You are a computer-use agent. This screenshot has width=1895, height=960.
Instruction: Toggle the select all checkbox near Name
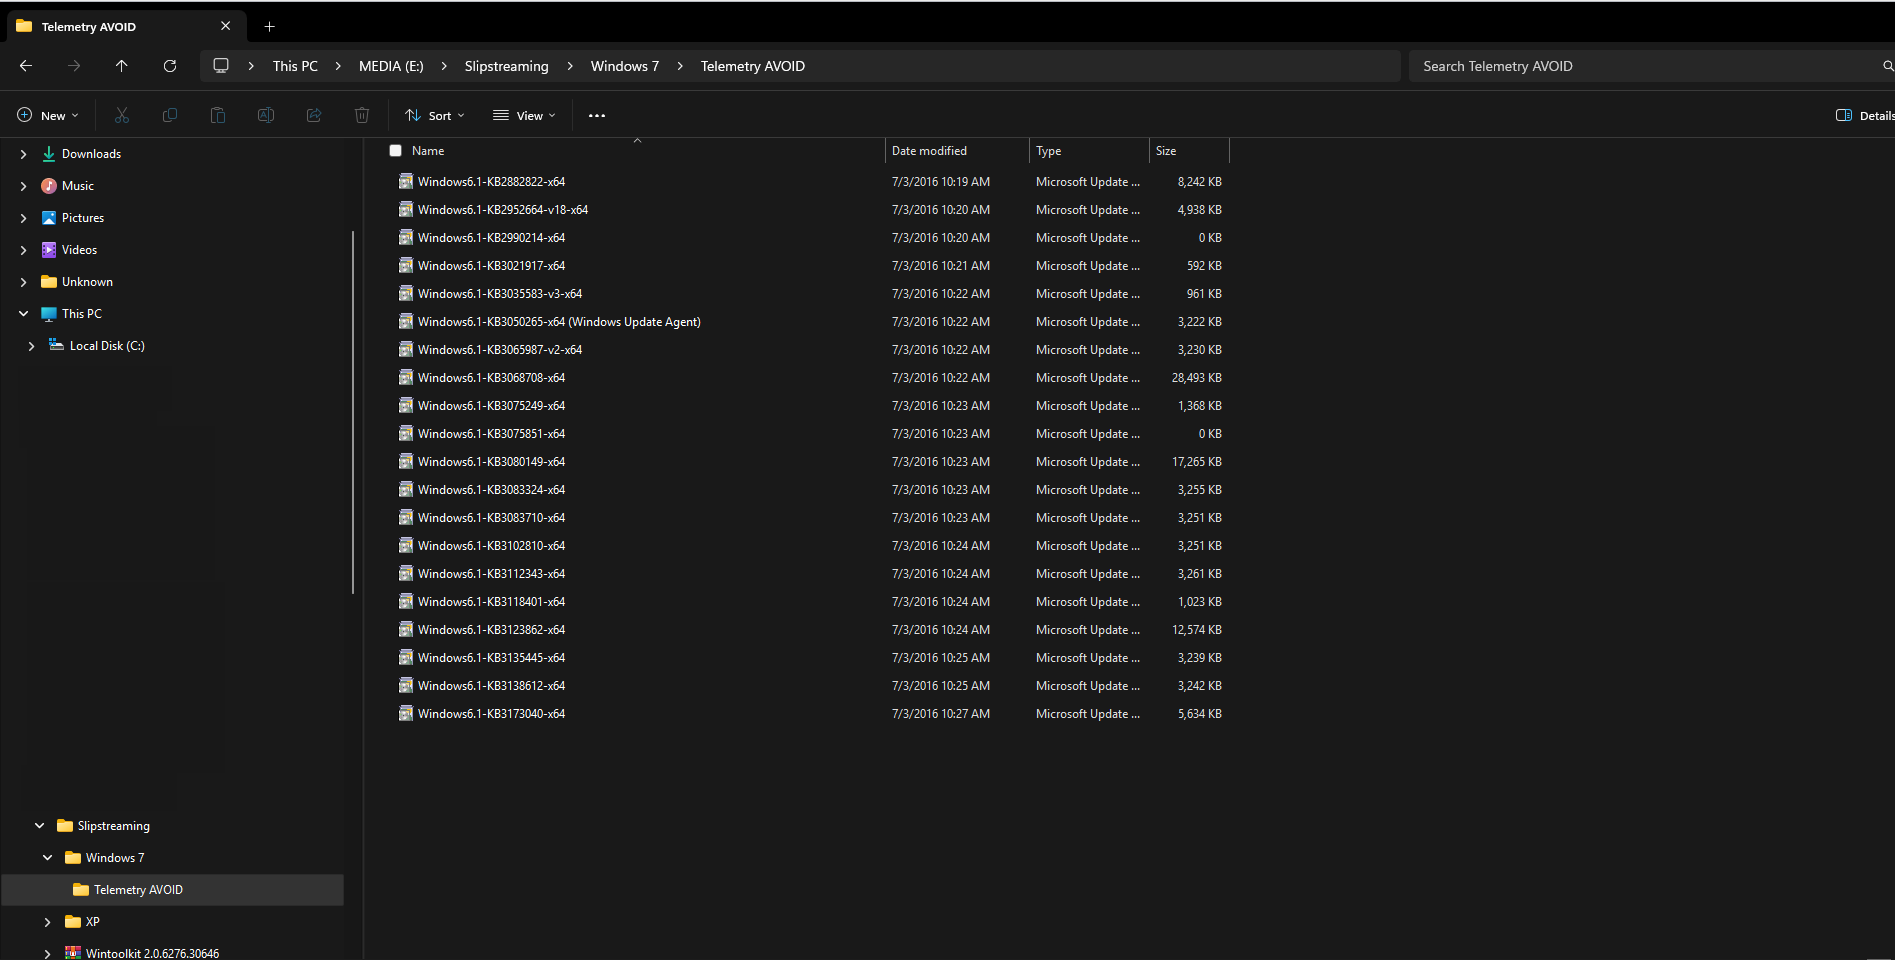coord(396,151)
